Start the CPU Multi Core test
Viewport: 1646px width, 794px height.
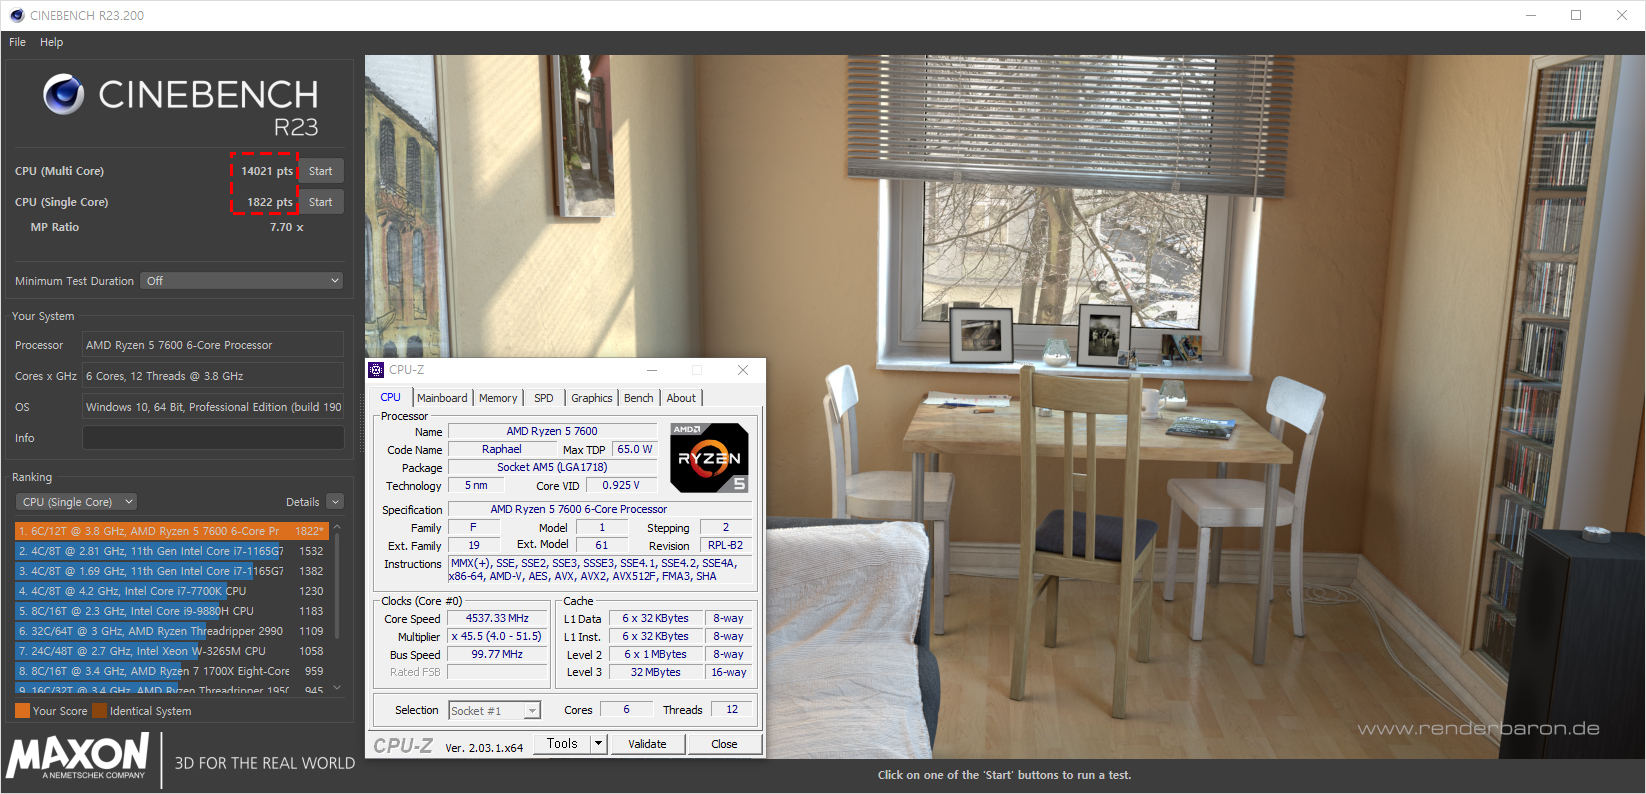tap(321, 171)
